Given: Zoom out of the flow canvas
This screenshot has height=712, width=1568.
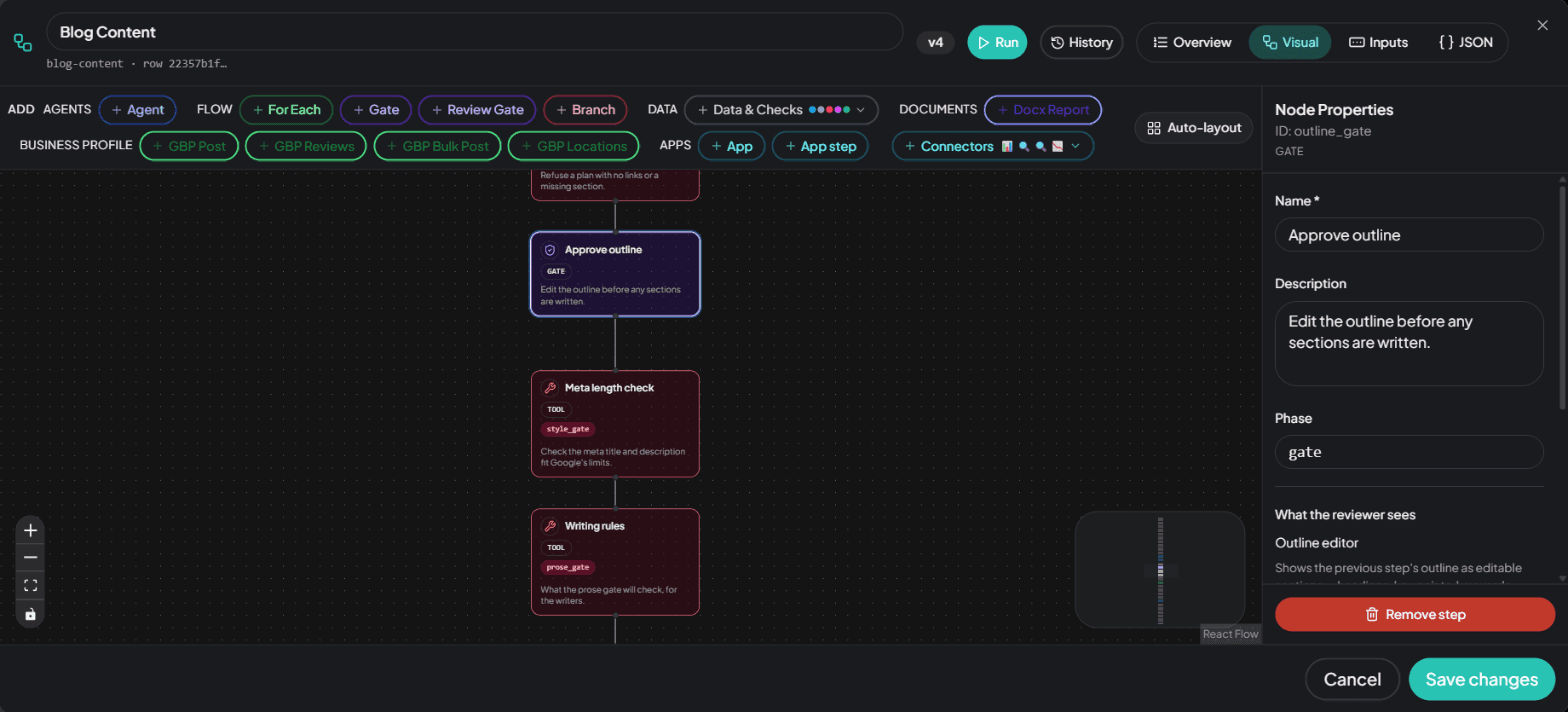Looking at the screenshot, I should pos(30,558).
